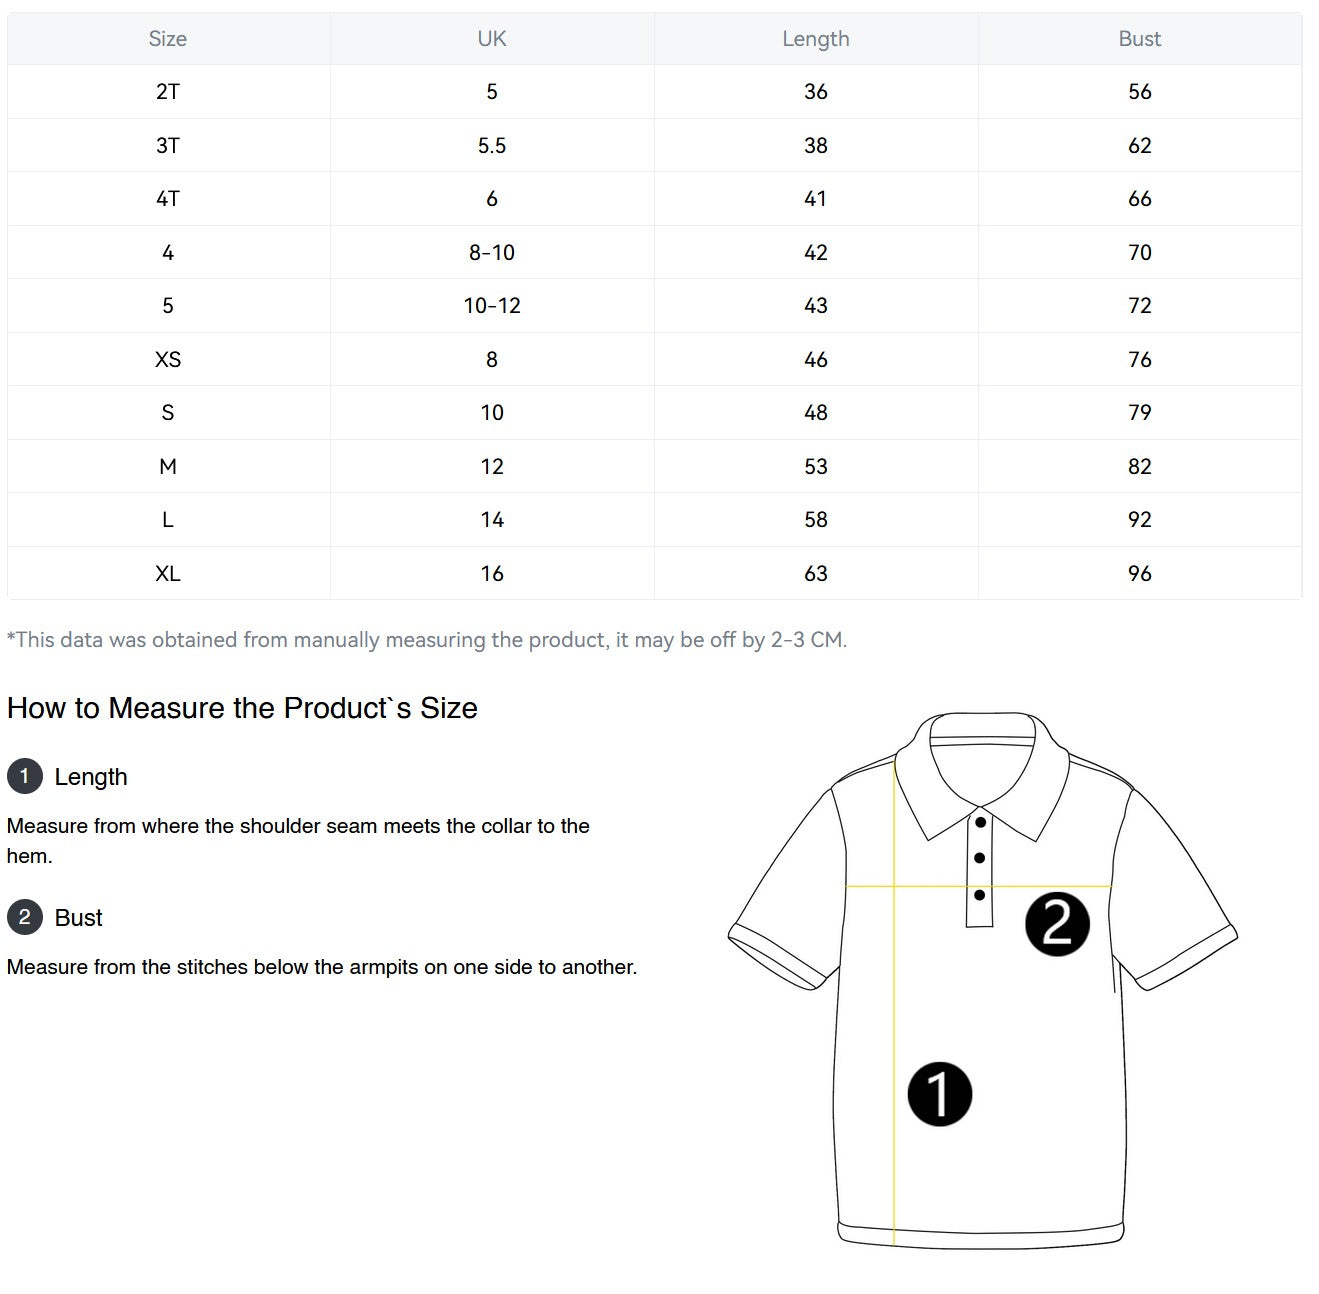This screenshot has width=1319, height=1294.
Task: Click the large black 1 marker on shirt
Action: [939, 1094]
